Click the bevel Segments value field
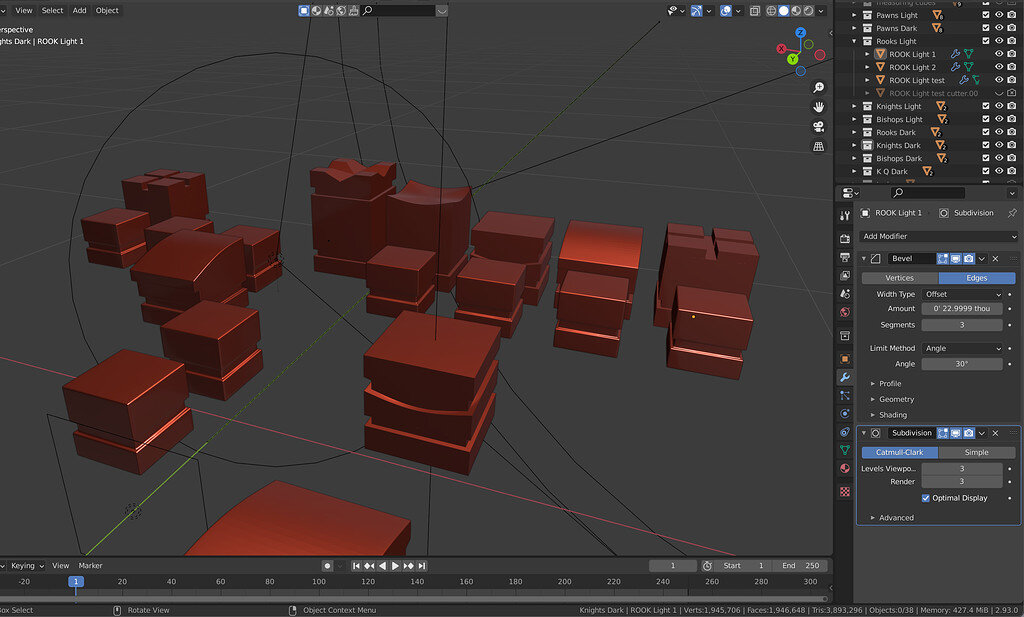The height and width of the screenshot is (617, 1024). (x=961, y=325)
